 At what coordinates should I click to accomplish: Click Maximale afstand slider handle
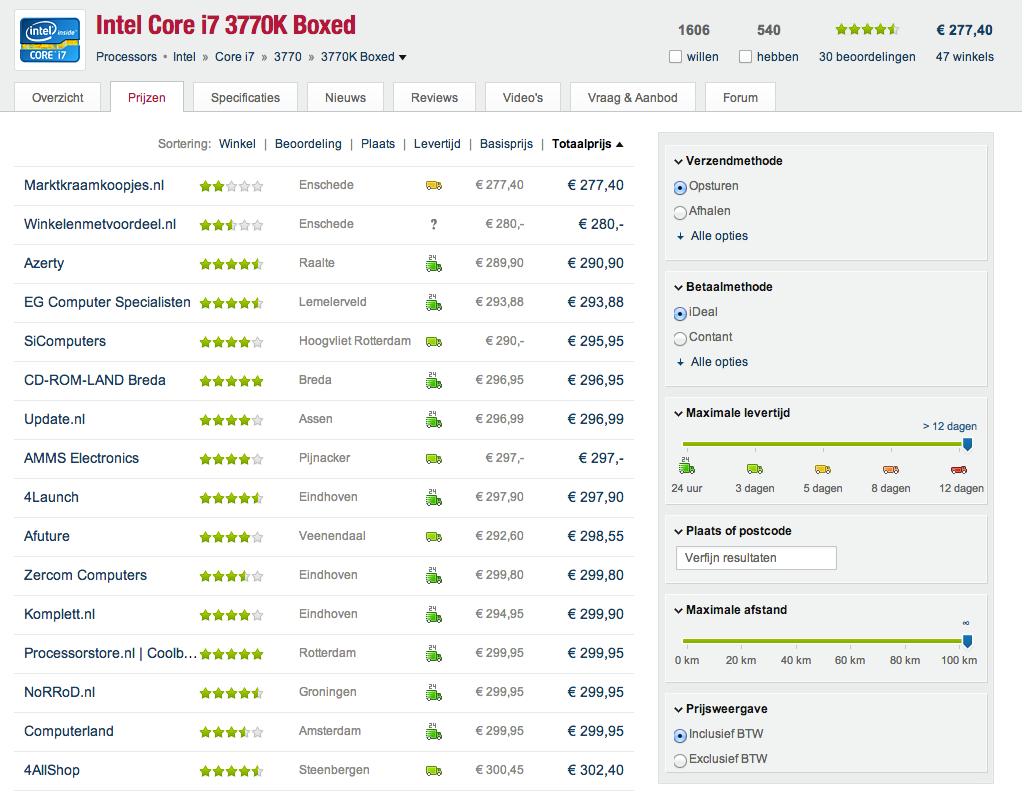click(x=967, y=641)
